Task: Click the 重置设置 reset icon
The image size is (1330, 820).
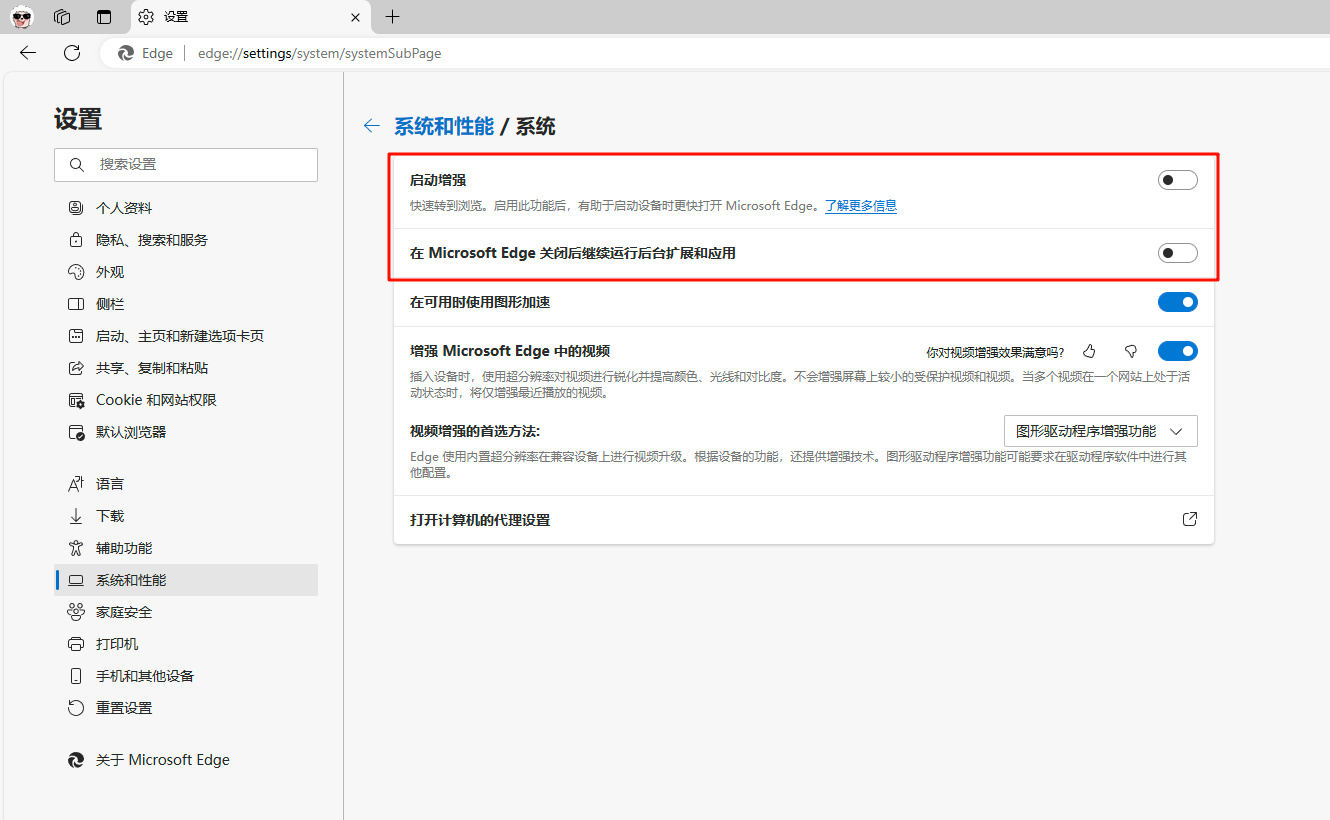Action: click(x=76, y=708)
